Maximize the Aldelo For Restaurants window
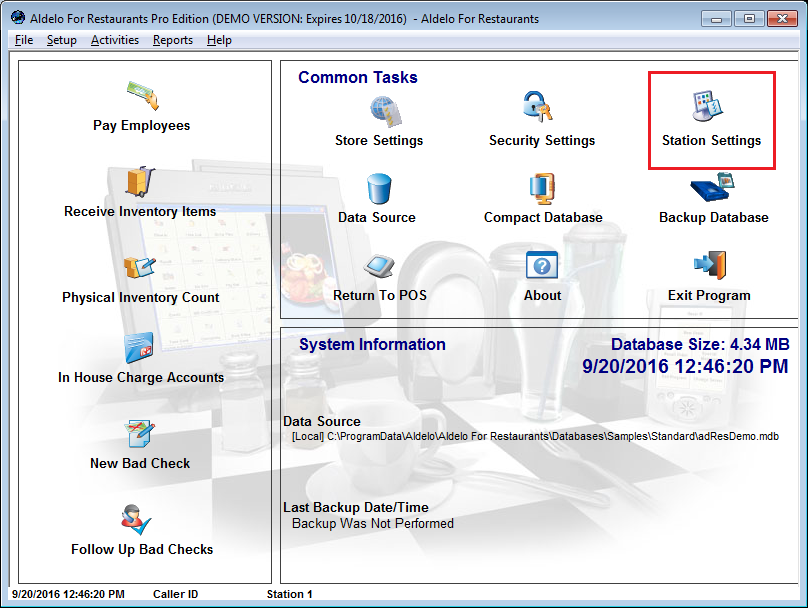Screen dimensions: 808x608 (x=749, y=19)
